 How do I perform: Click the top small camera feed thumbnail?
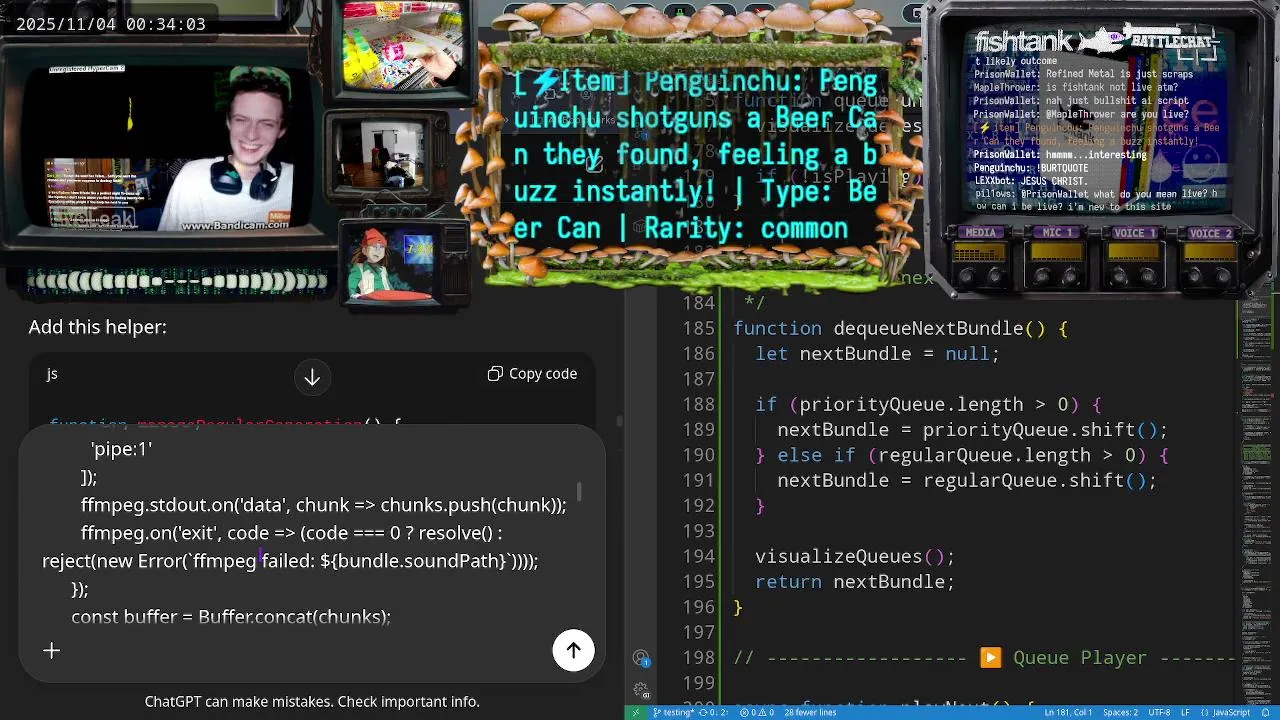403,45
